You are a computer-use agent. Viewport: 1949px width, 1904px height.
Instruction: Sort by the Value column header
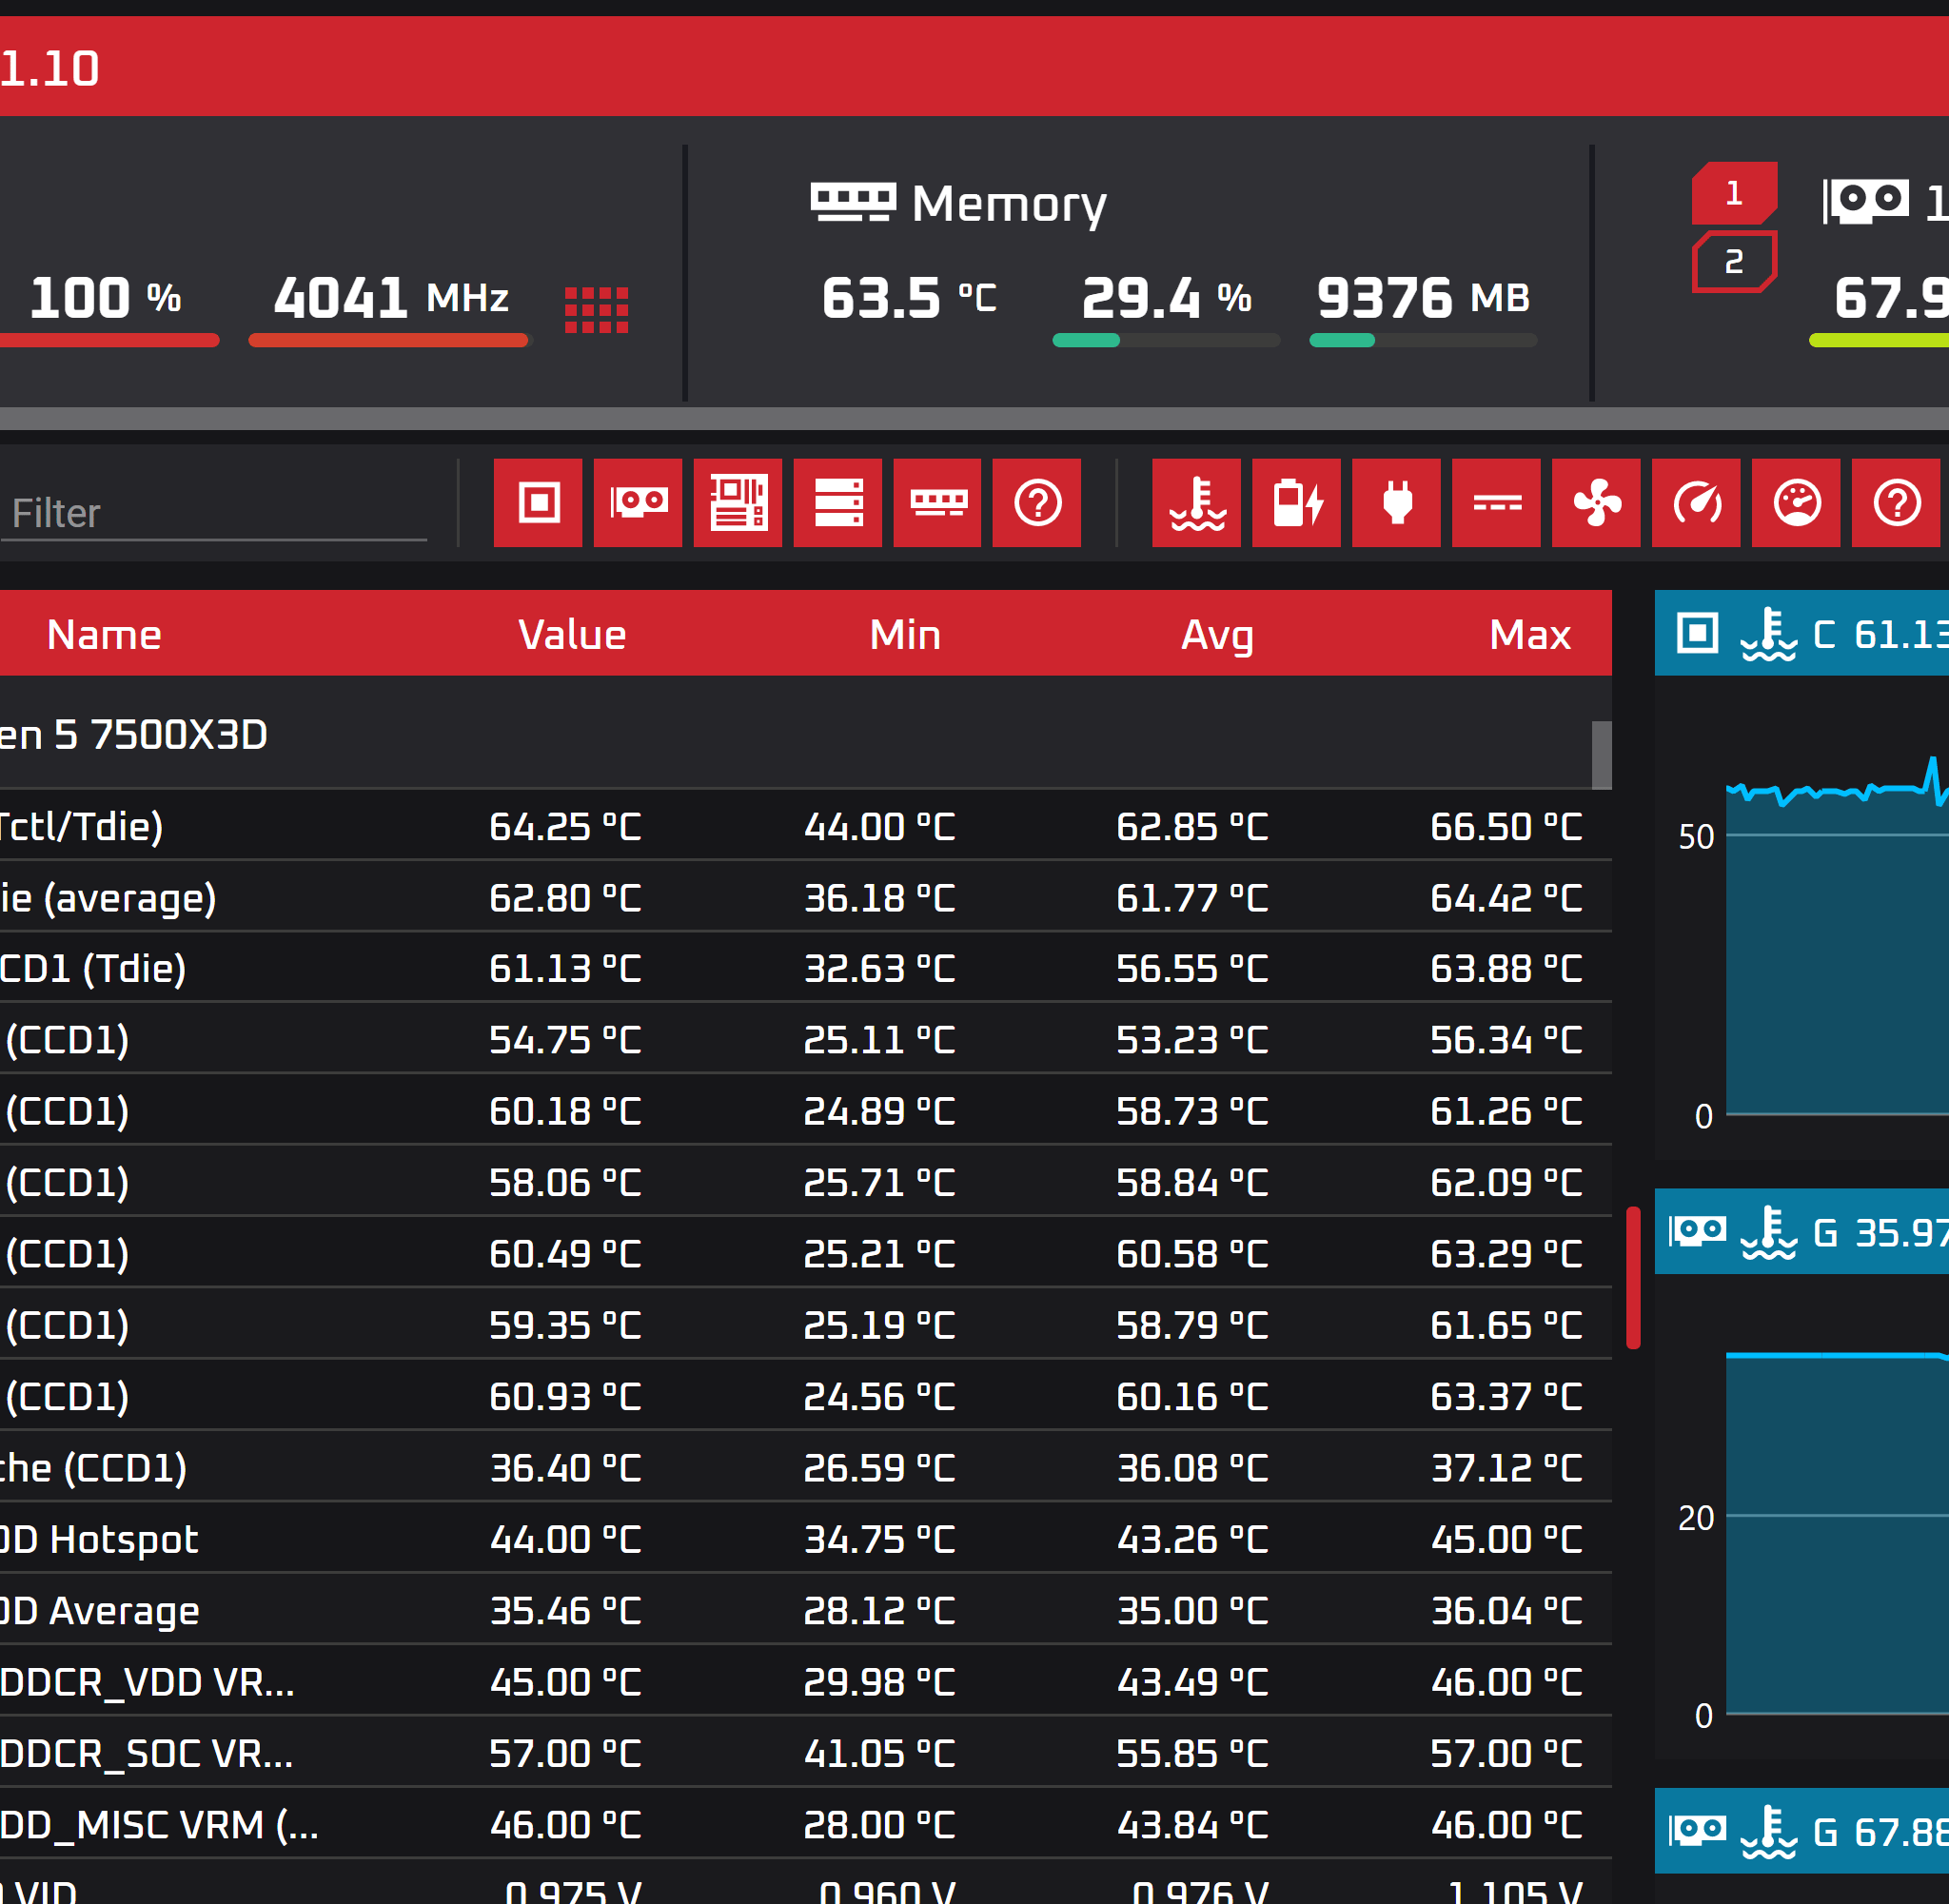coord(572,635)
